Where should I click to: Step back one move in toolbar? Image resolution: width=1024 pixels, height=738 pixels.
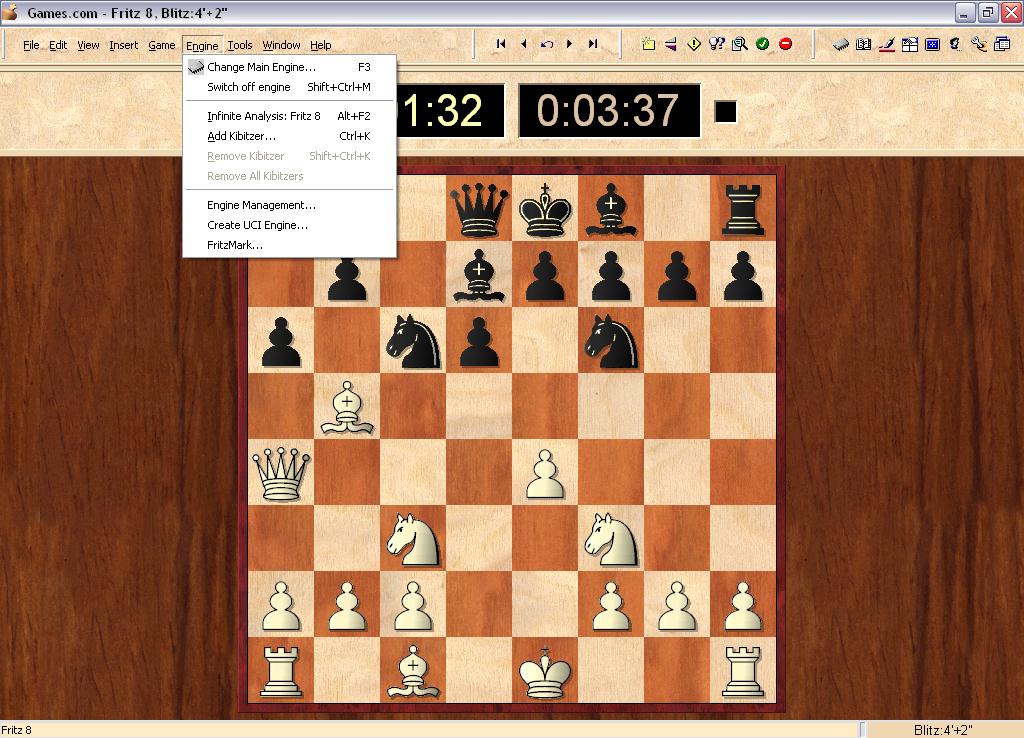coord(524,44)
